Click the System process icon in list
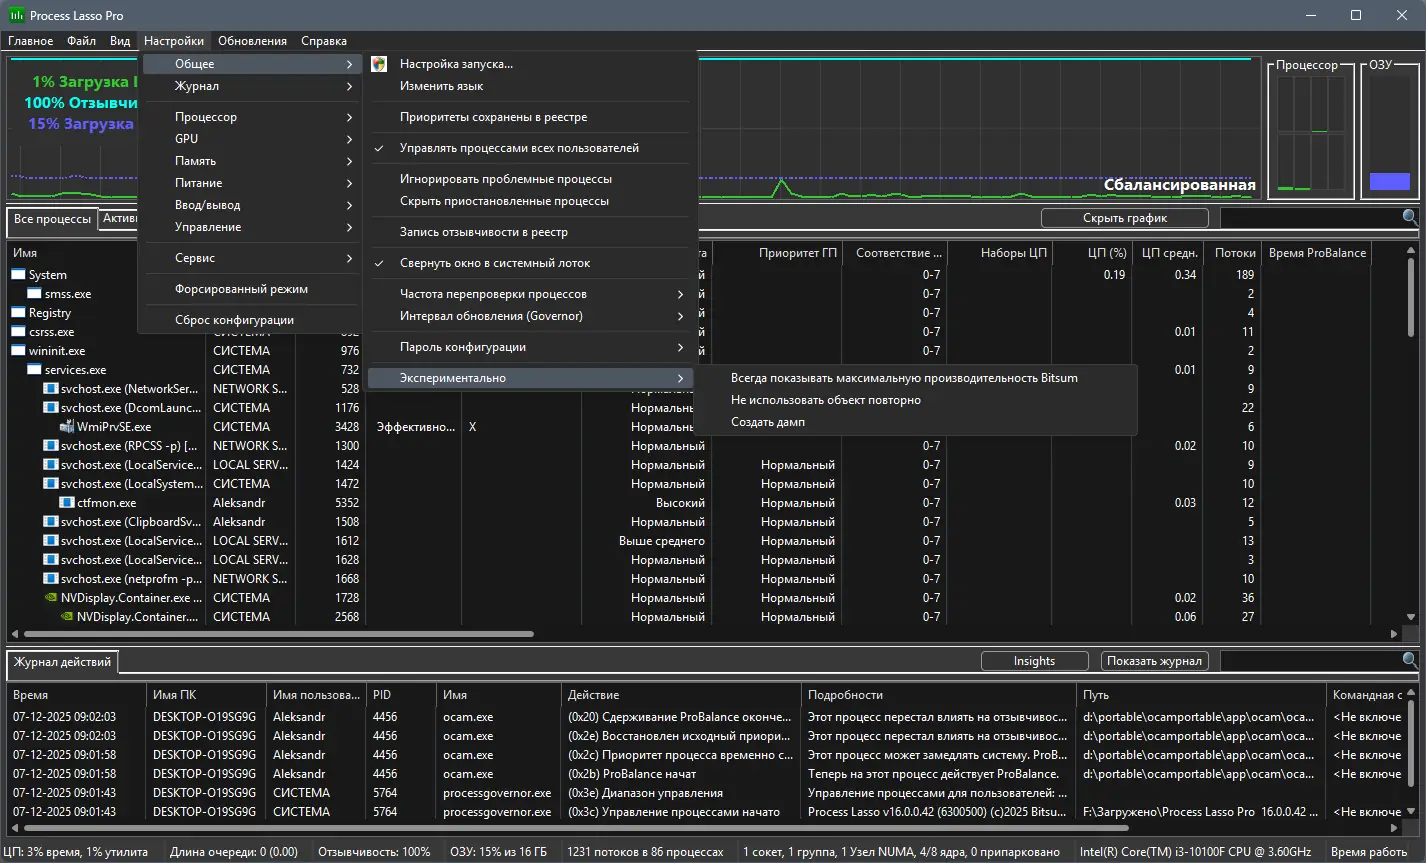The width and height of the screenshot is (1426, 863). pos(19,275)
